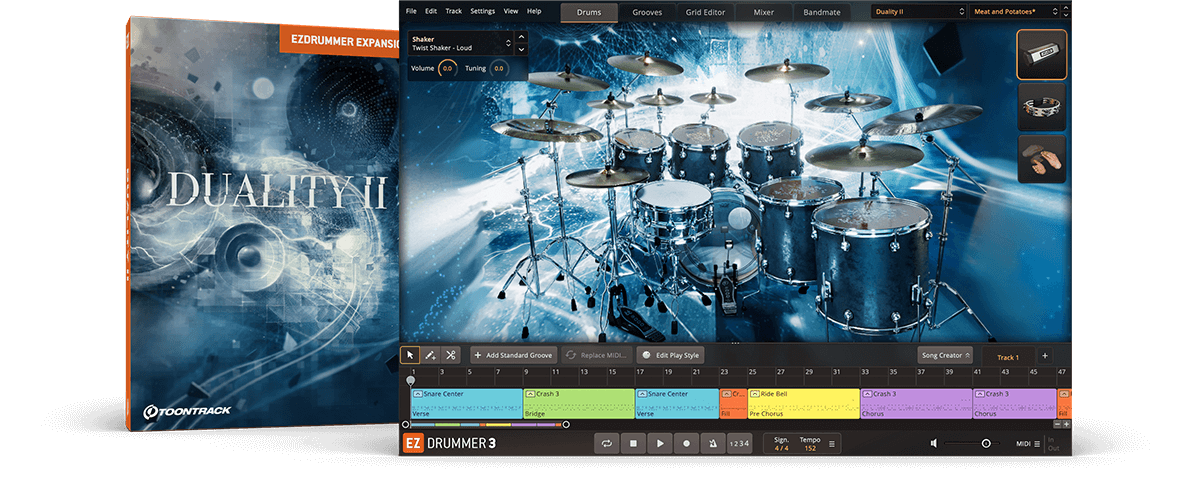
Task: Select the pencil draw tool
Action: pyautogui.click(x=430, y=355)
